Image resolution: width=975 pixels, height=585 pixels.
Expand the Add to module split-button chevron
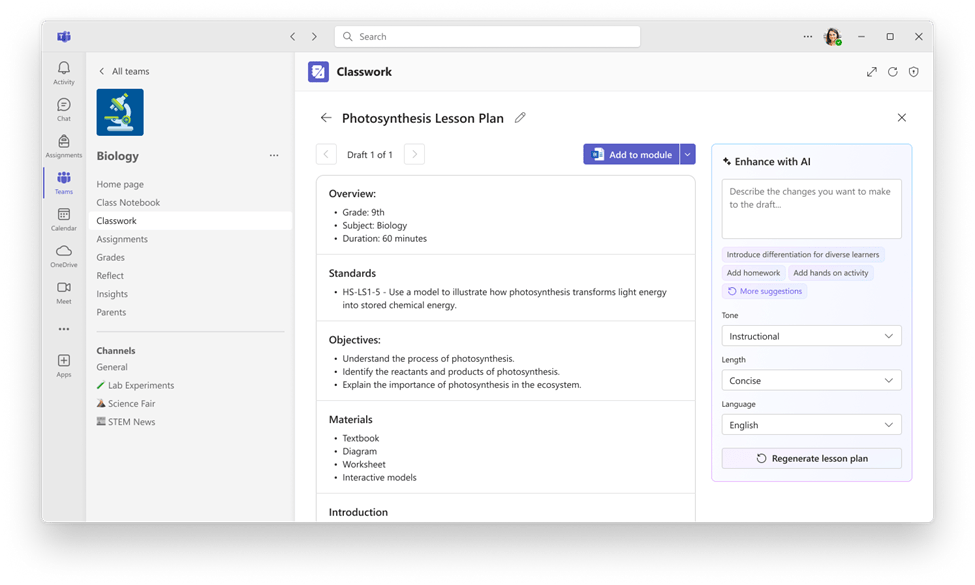pos(686,154)
